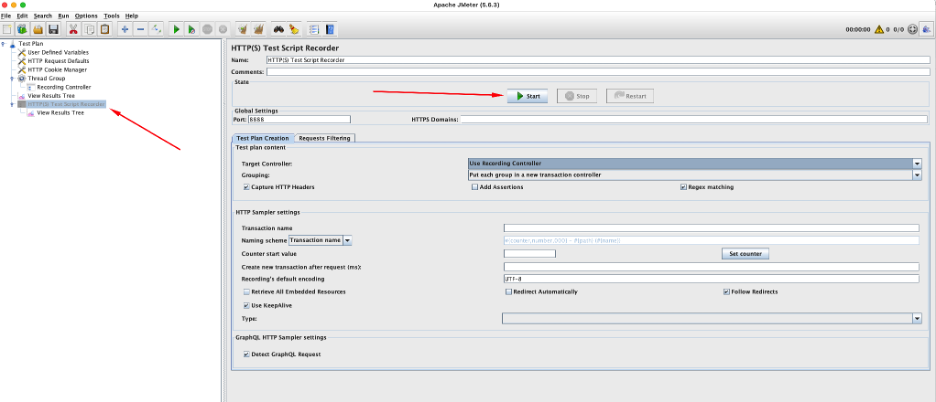This screenshot has height=402, width=936.
Task: Open the Edit menu
Action: [22, 16]
